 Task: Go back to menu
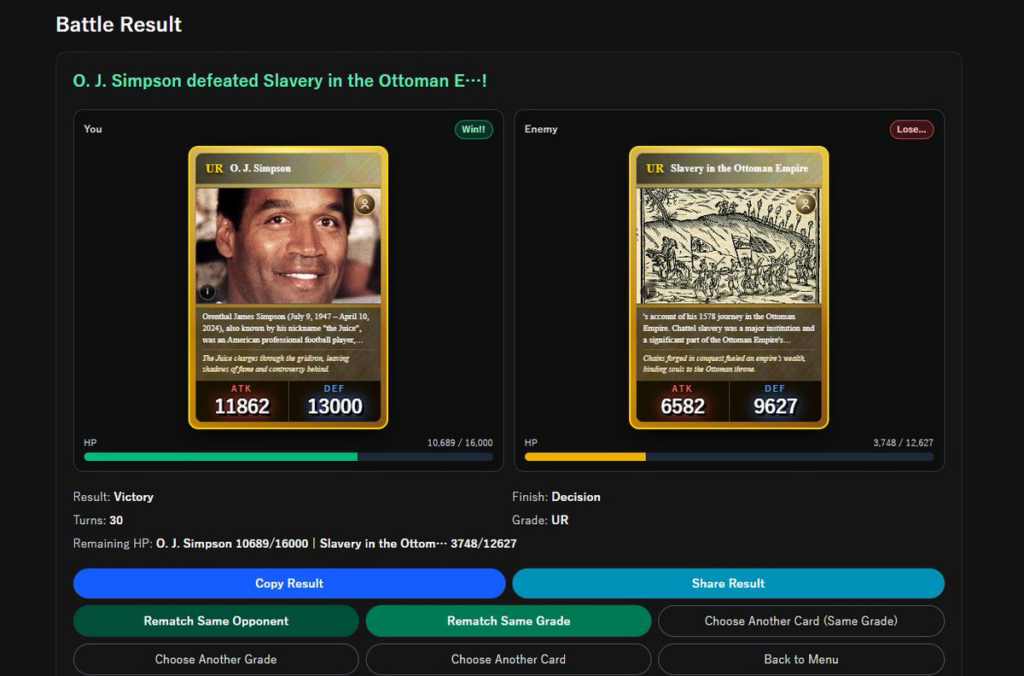(x=801, y=659)
